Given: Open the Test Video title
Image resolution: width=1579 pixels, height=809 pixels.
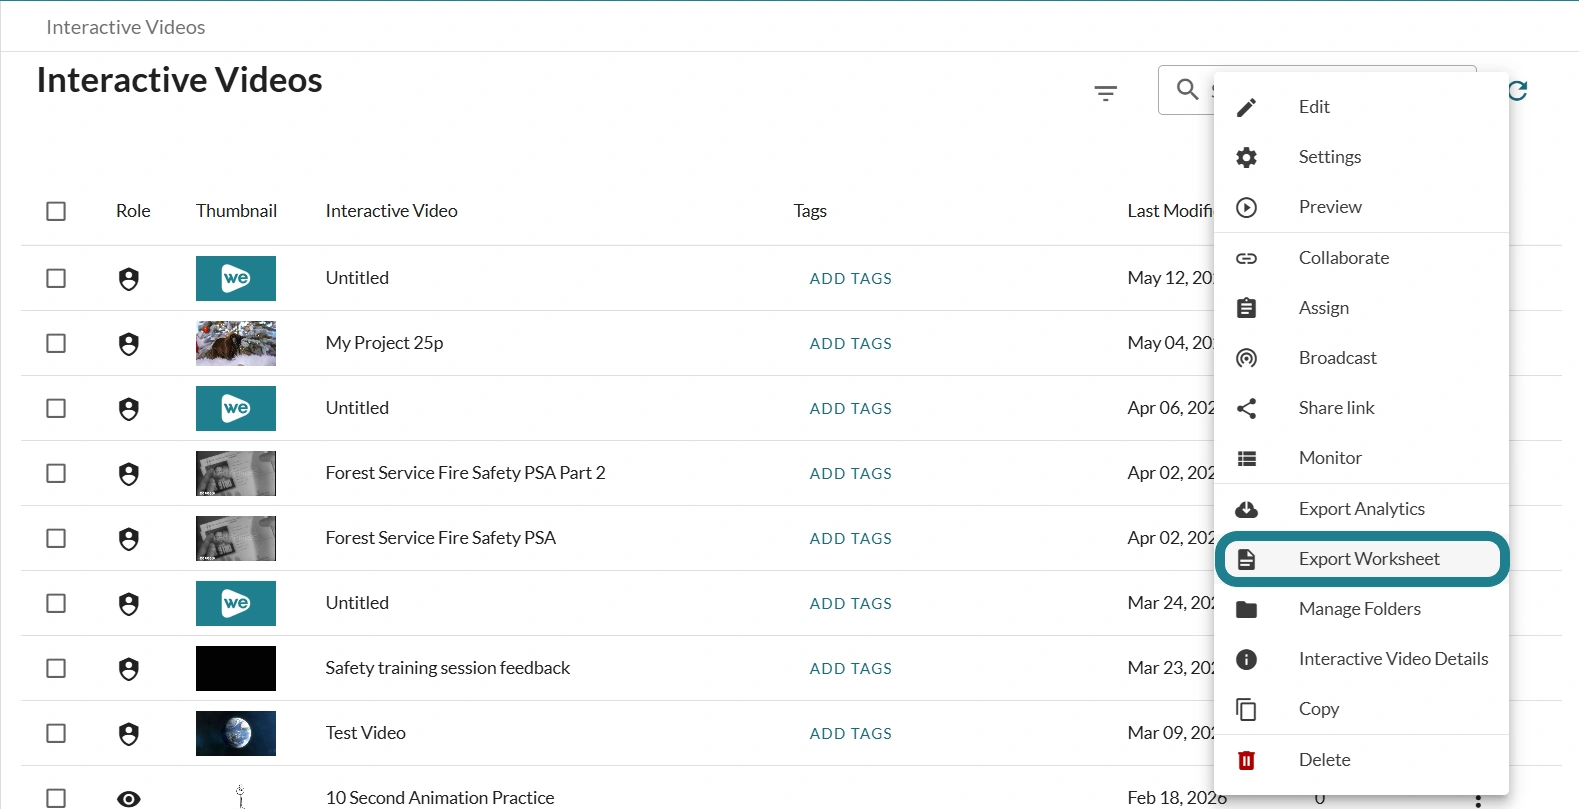Looking at the screenshot, I should (x=365, y=733).
